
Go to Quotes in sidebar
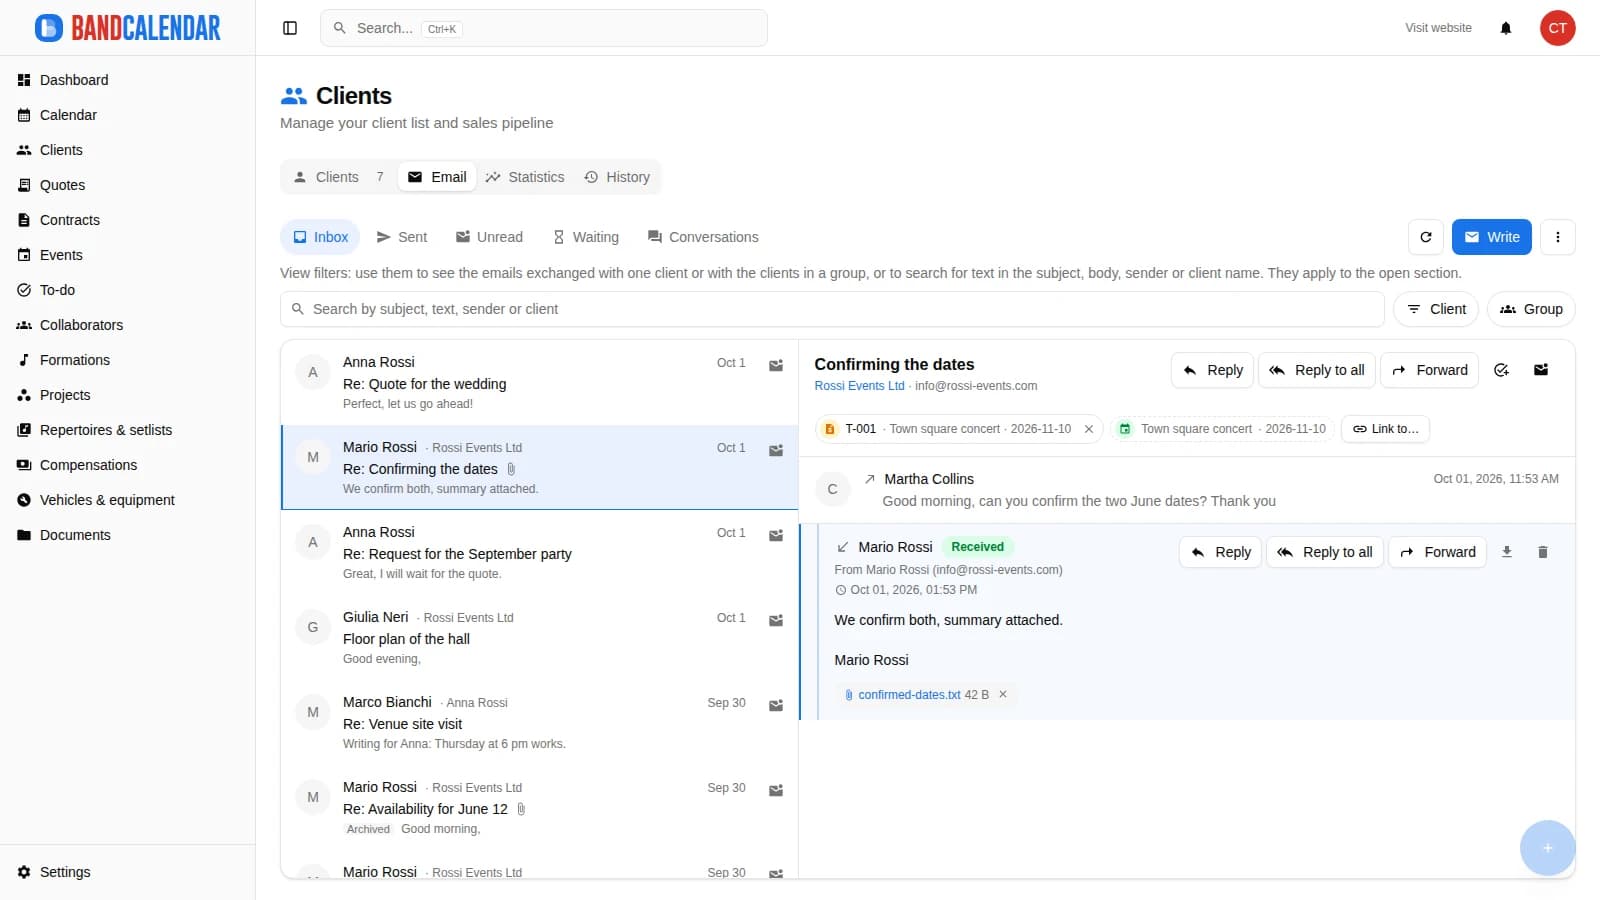coord(127,185)
